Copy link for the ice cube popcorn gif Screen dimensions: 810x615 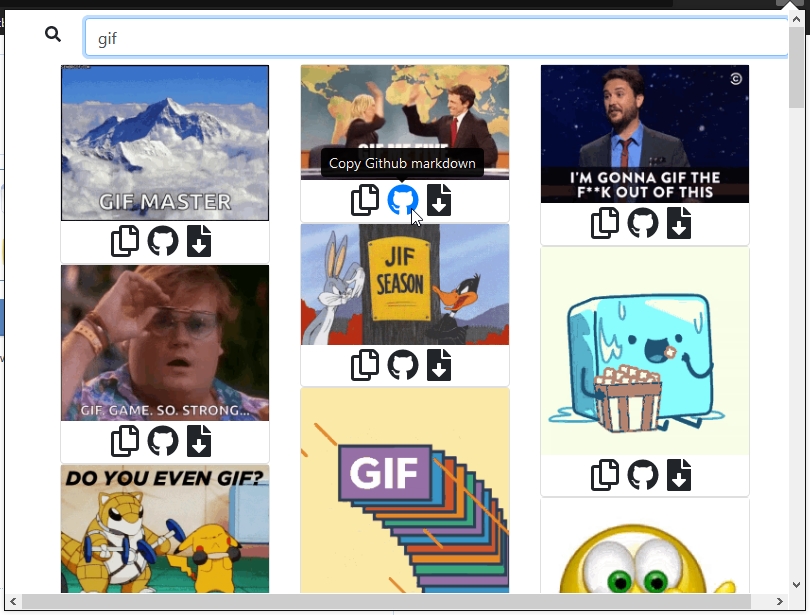[605, 475]
